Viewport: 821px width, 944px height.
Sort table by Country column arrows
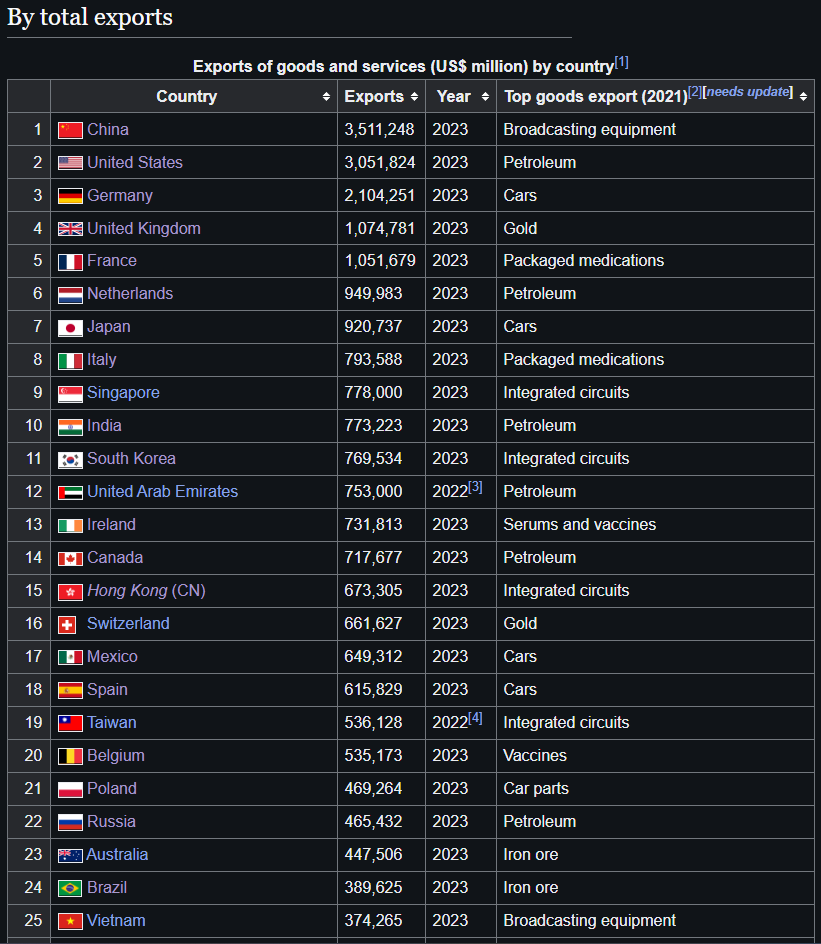(326, 96)
